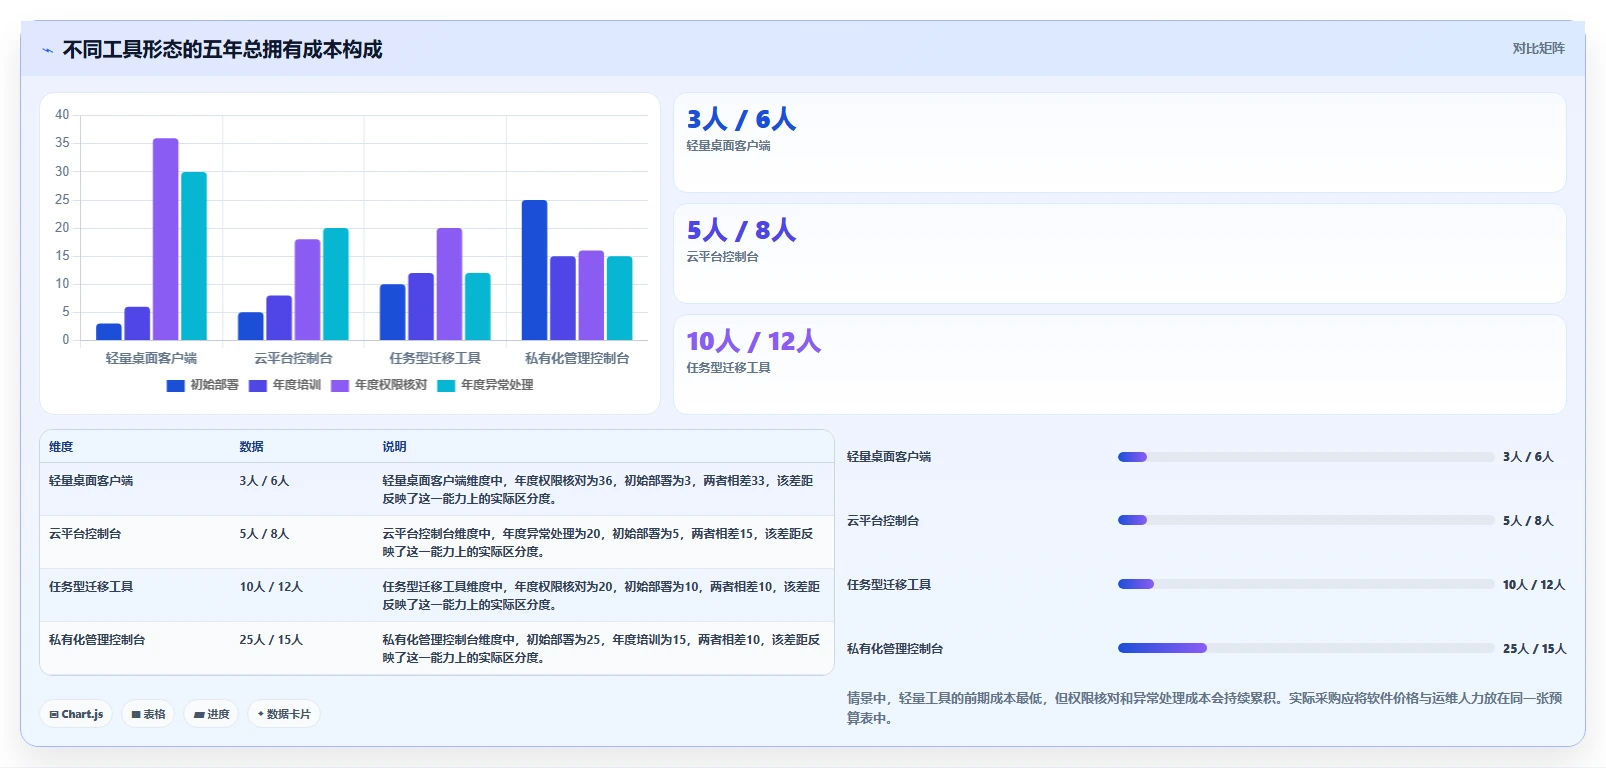Toggle the 初始部署 legend series

(203, 385)
